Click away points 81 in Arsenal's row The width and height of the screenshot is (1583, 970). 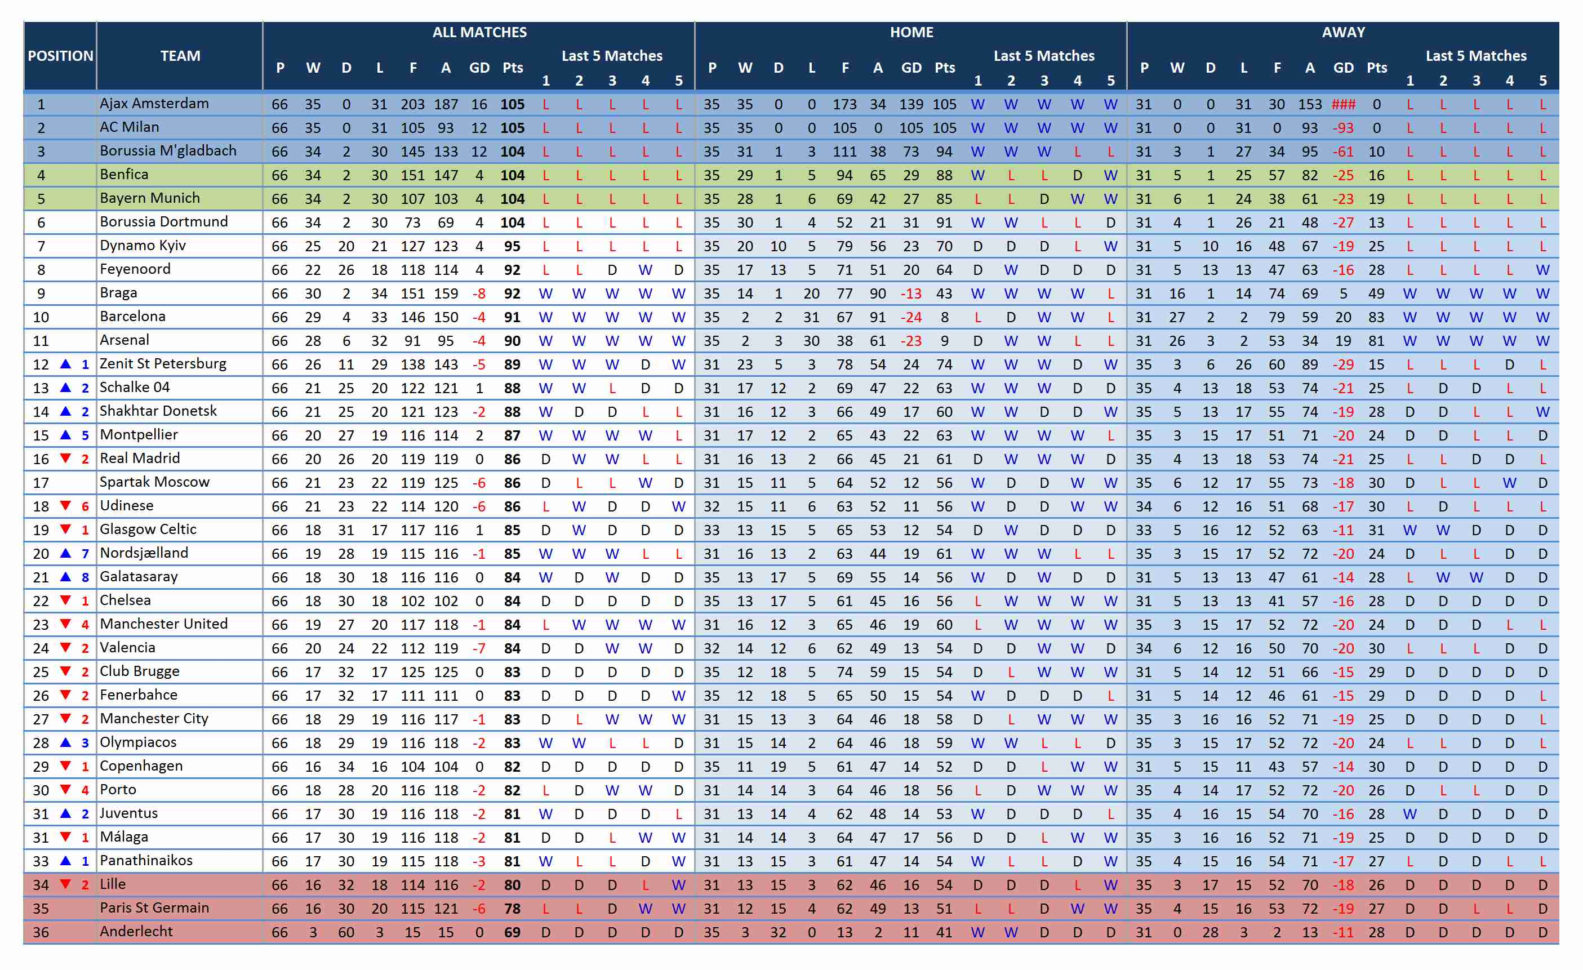(x=1377, y=341)
